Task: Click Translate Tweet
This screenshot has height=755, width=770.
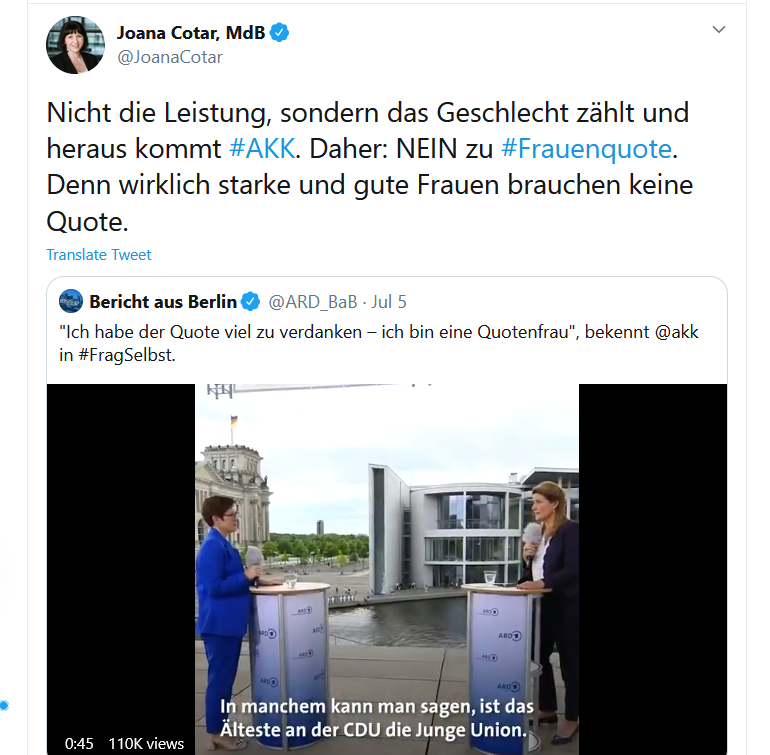Action: [99, 254]
